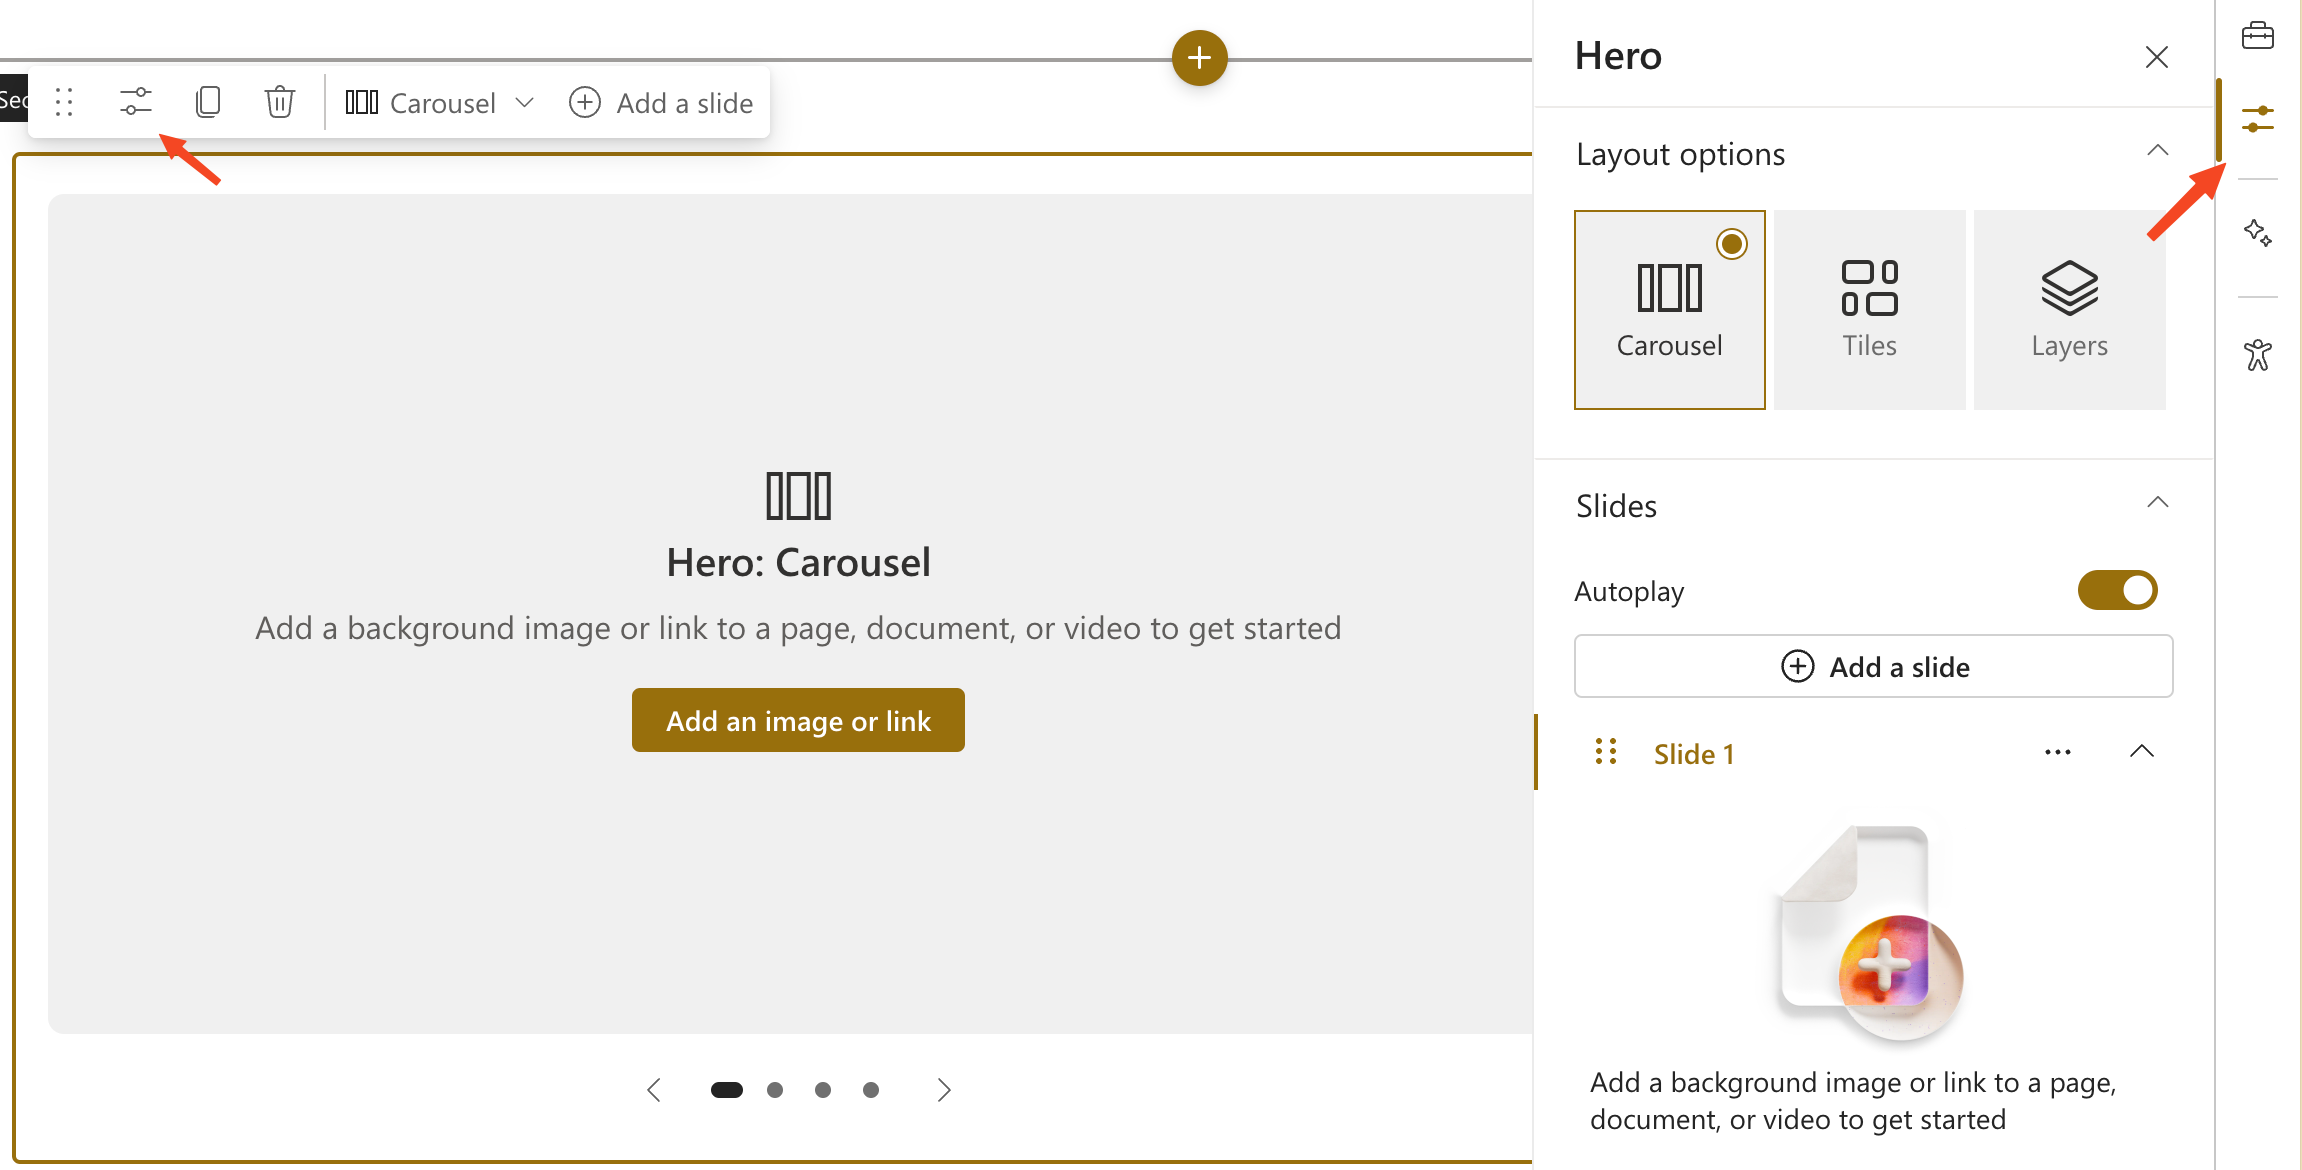The image size is (2302, 1170).
Task: Click Add a slide in the toolbar
Action: (661, 102)
